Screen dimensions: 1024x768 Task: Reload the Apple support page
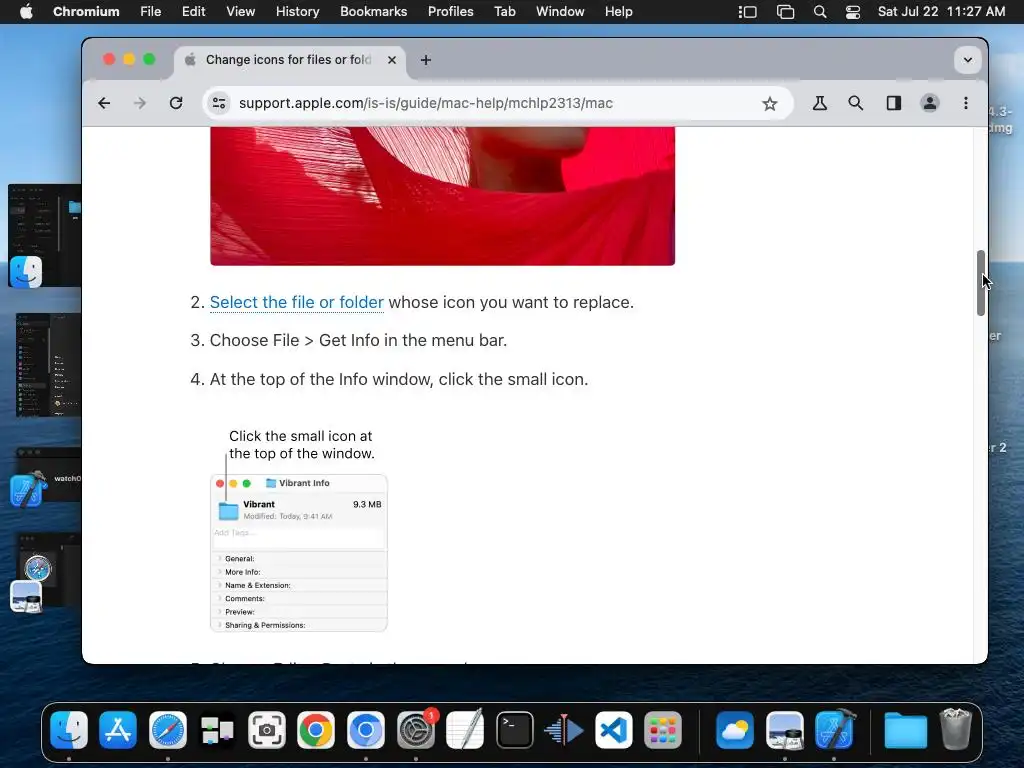tap(176, 103)
